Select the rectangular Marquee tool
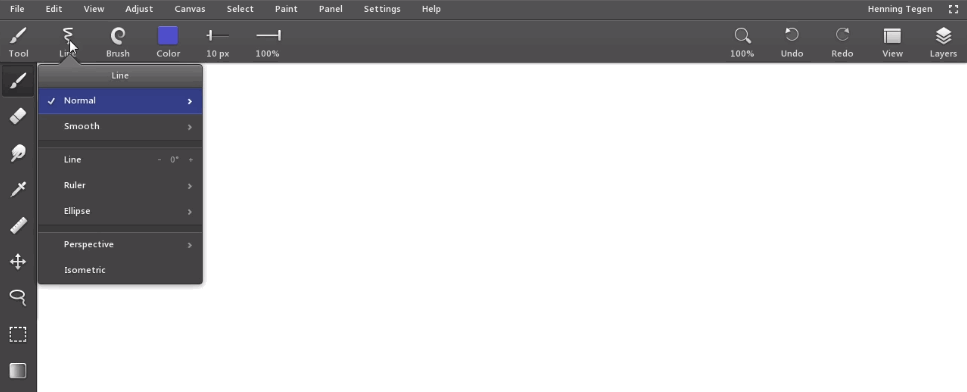The image size is (967, 392). tap(18, 334)
